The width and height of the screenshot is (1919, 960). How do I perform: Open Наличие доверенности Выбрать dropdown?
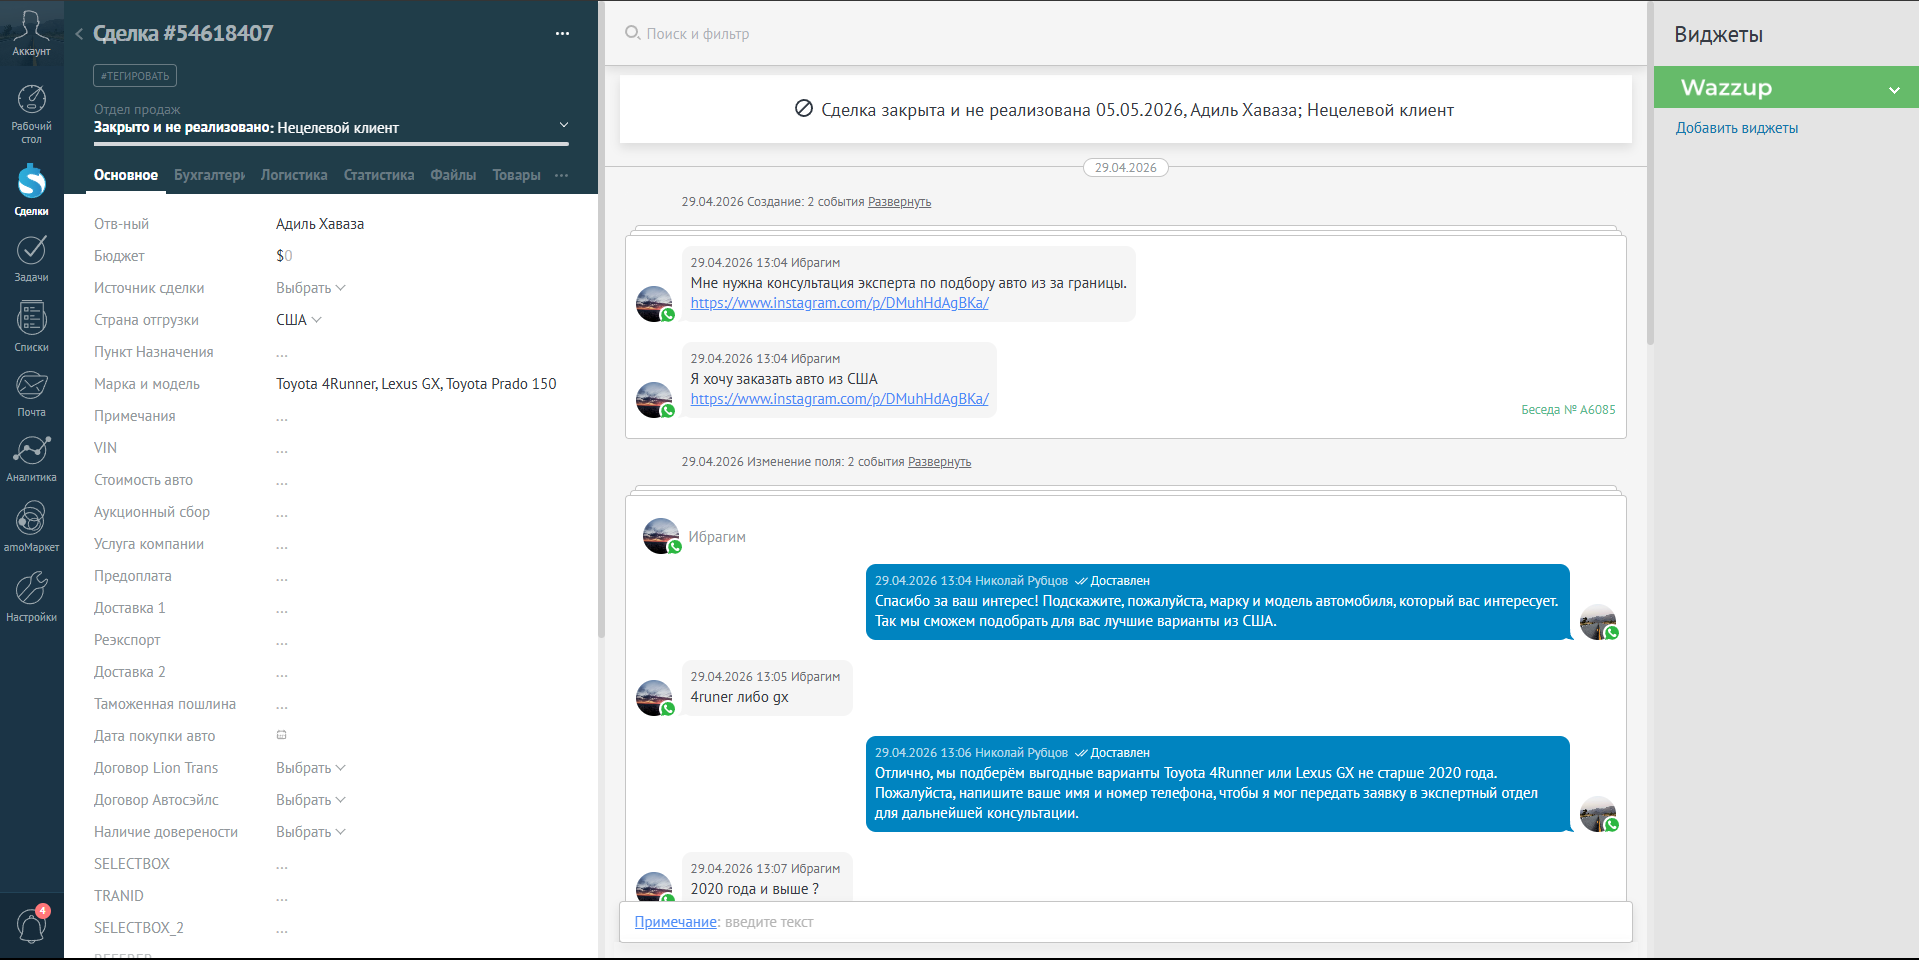(x=311, y=832)
